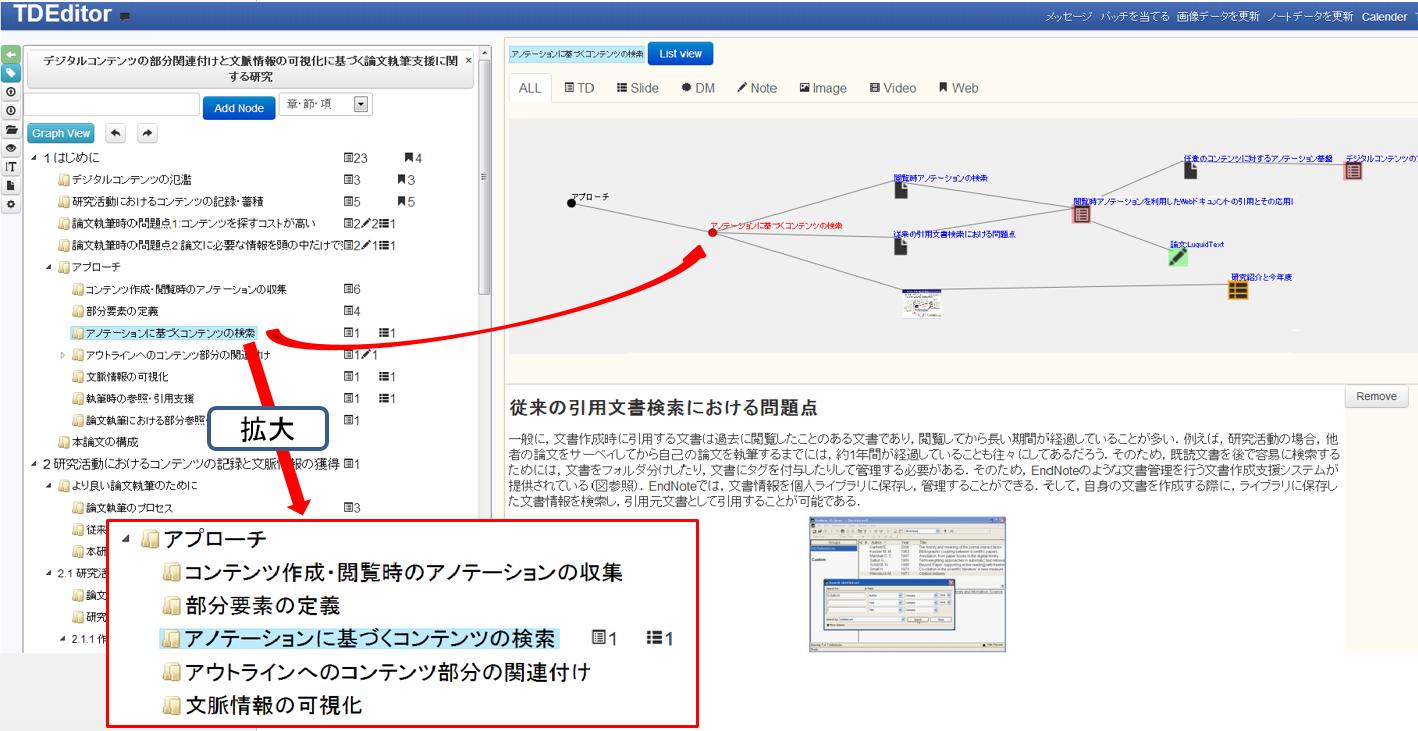Select the tag icon in left sidebar
The image size is (1418, 731).
11,73
